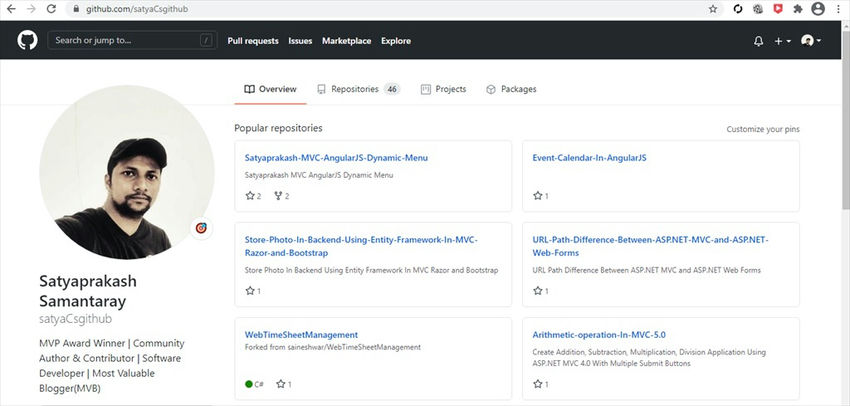Open the notifications bell
The height and width of the screenshot is (406, 850).
(x=758, y=41)
